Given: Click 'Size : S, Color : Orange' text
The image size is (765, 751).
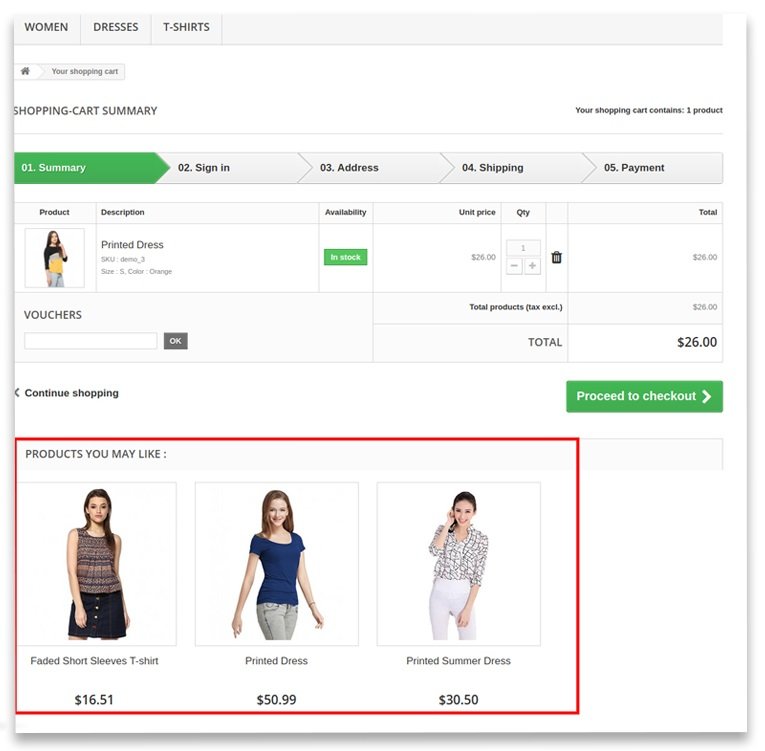Looking at the screenshot, I should (137, 272).
